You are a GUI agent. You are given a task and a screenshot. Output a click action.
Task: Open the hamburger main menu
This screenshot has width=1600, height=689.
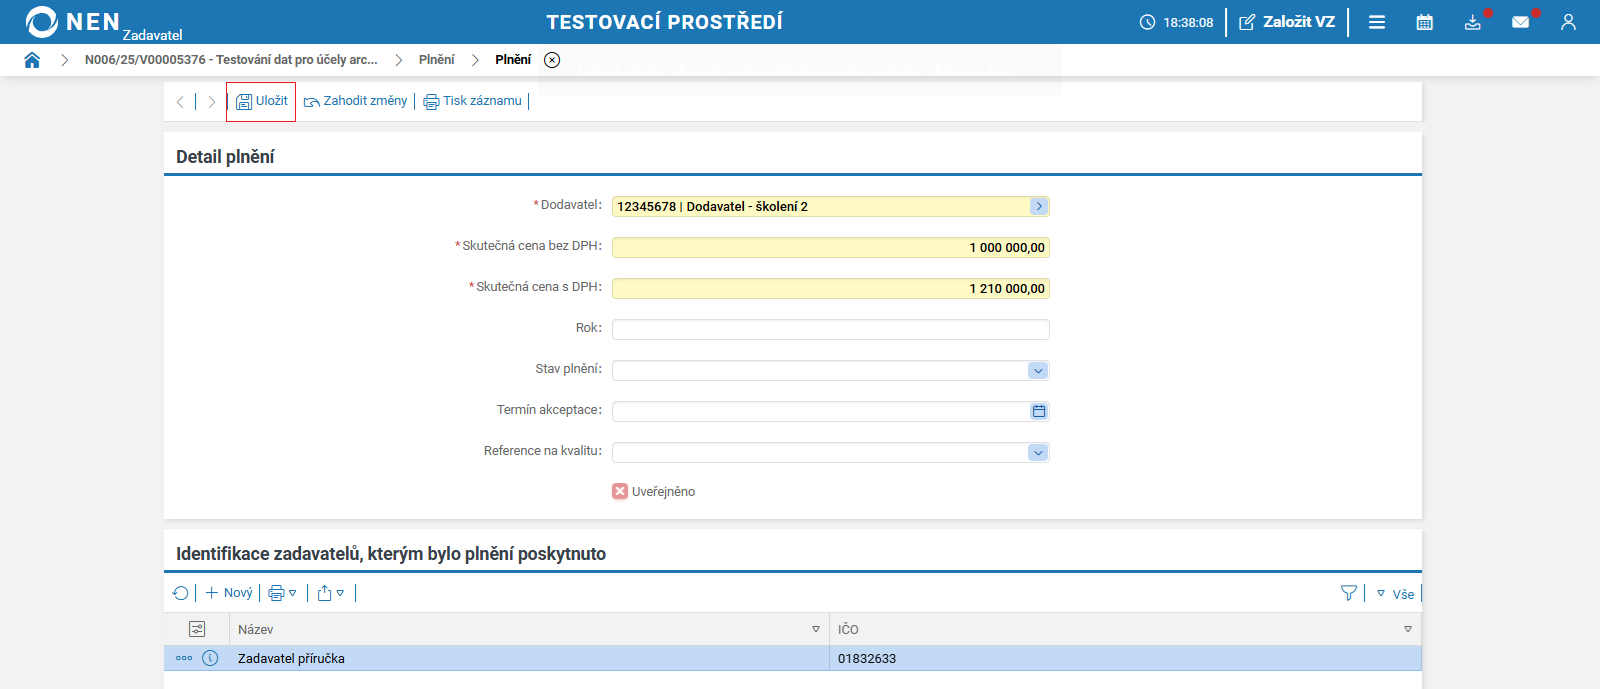[x=1377, y=22]
